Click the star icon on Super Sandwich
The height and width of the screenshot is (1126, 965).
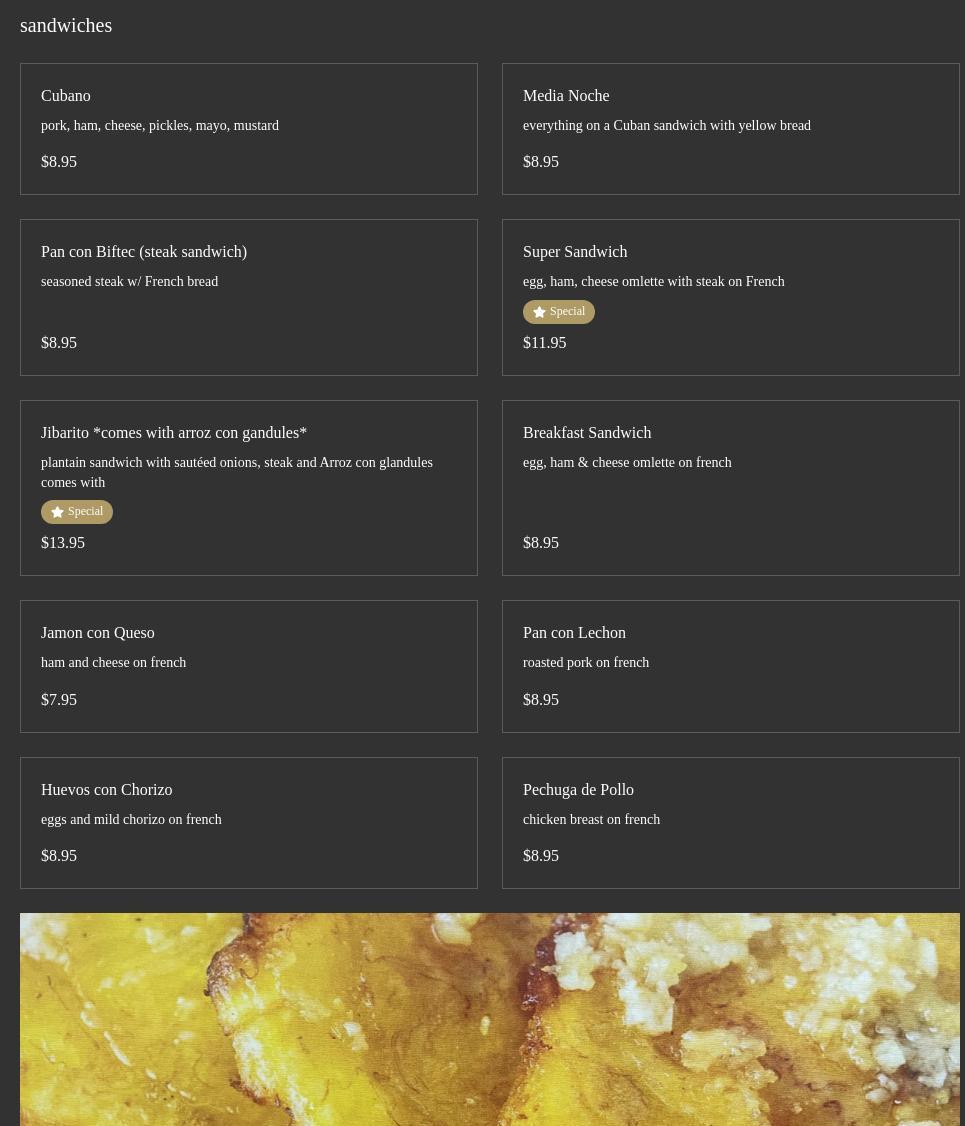click(x=539, y=312)
